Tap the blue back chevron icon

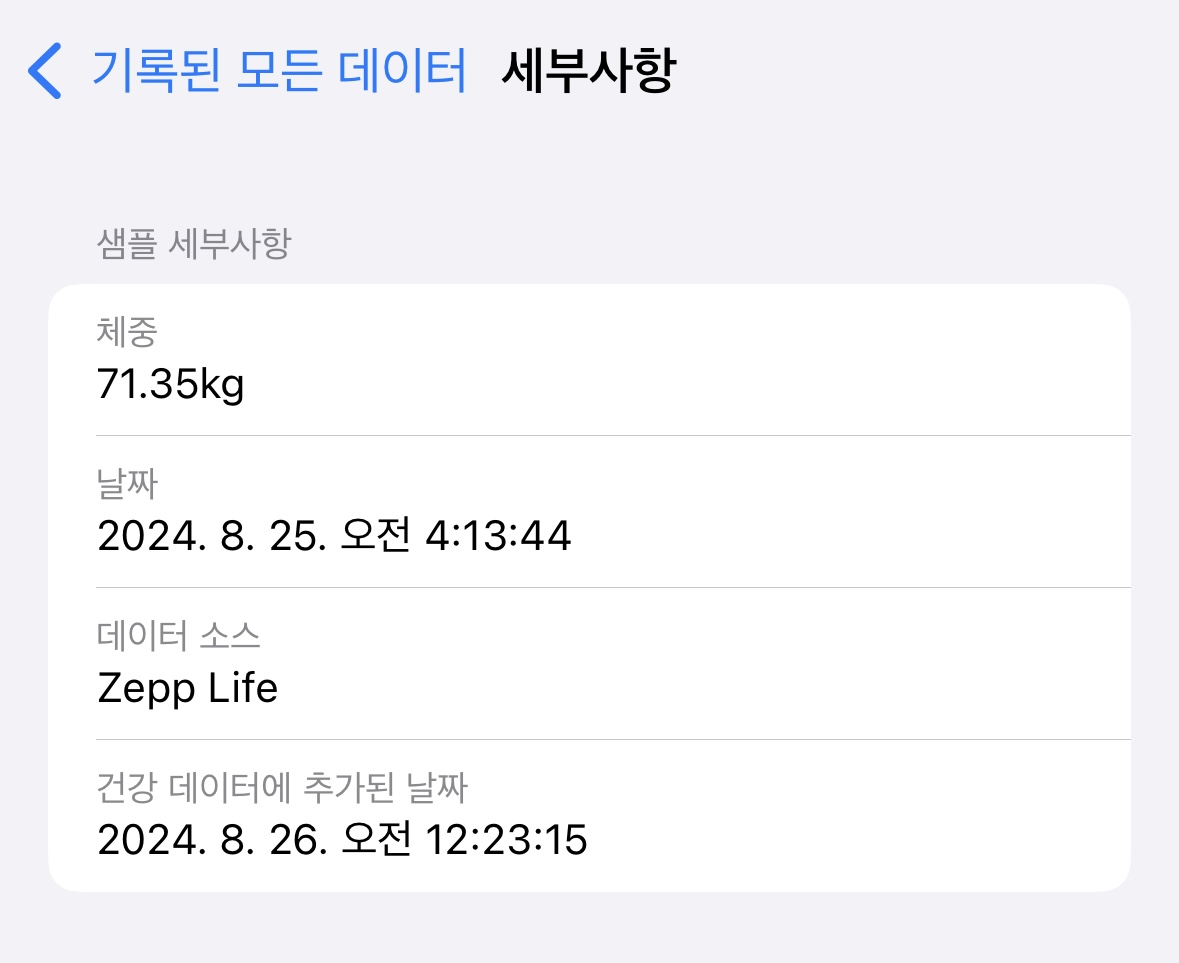click(x=44, y=71)
